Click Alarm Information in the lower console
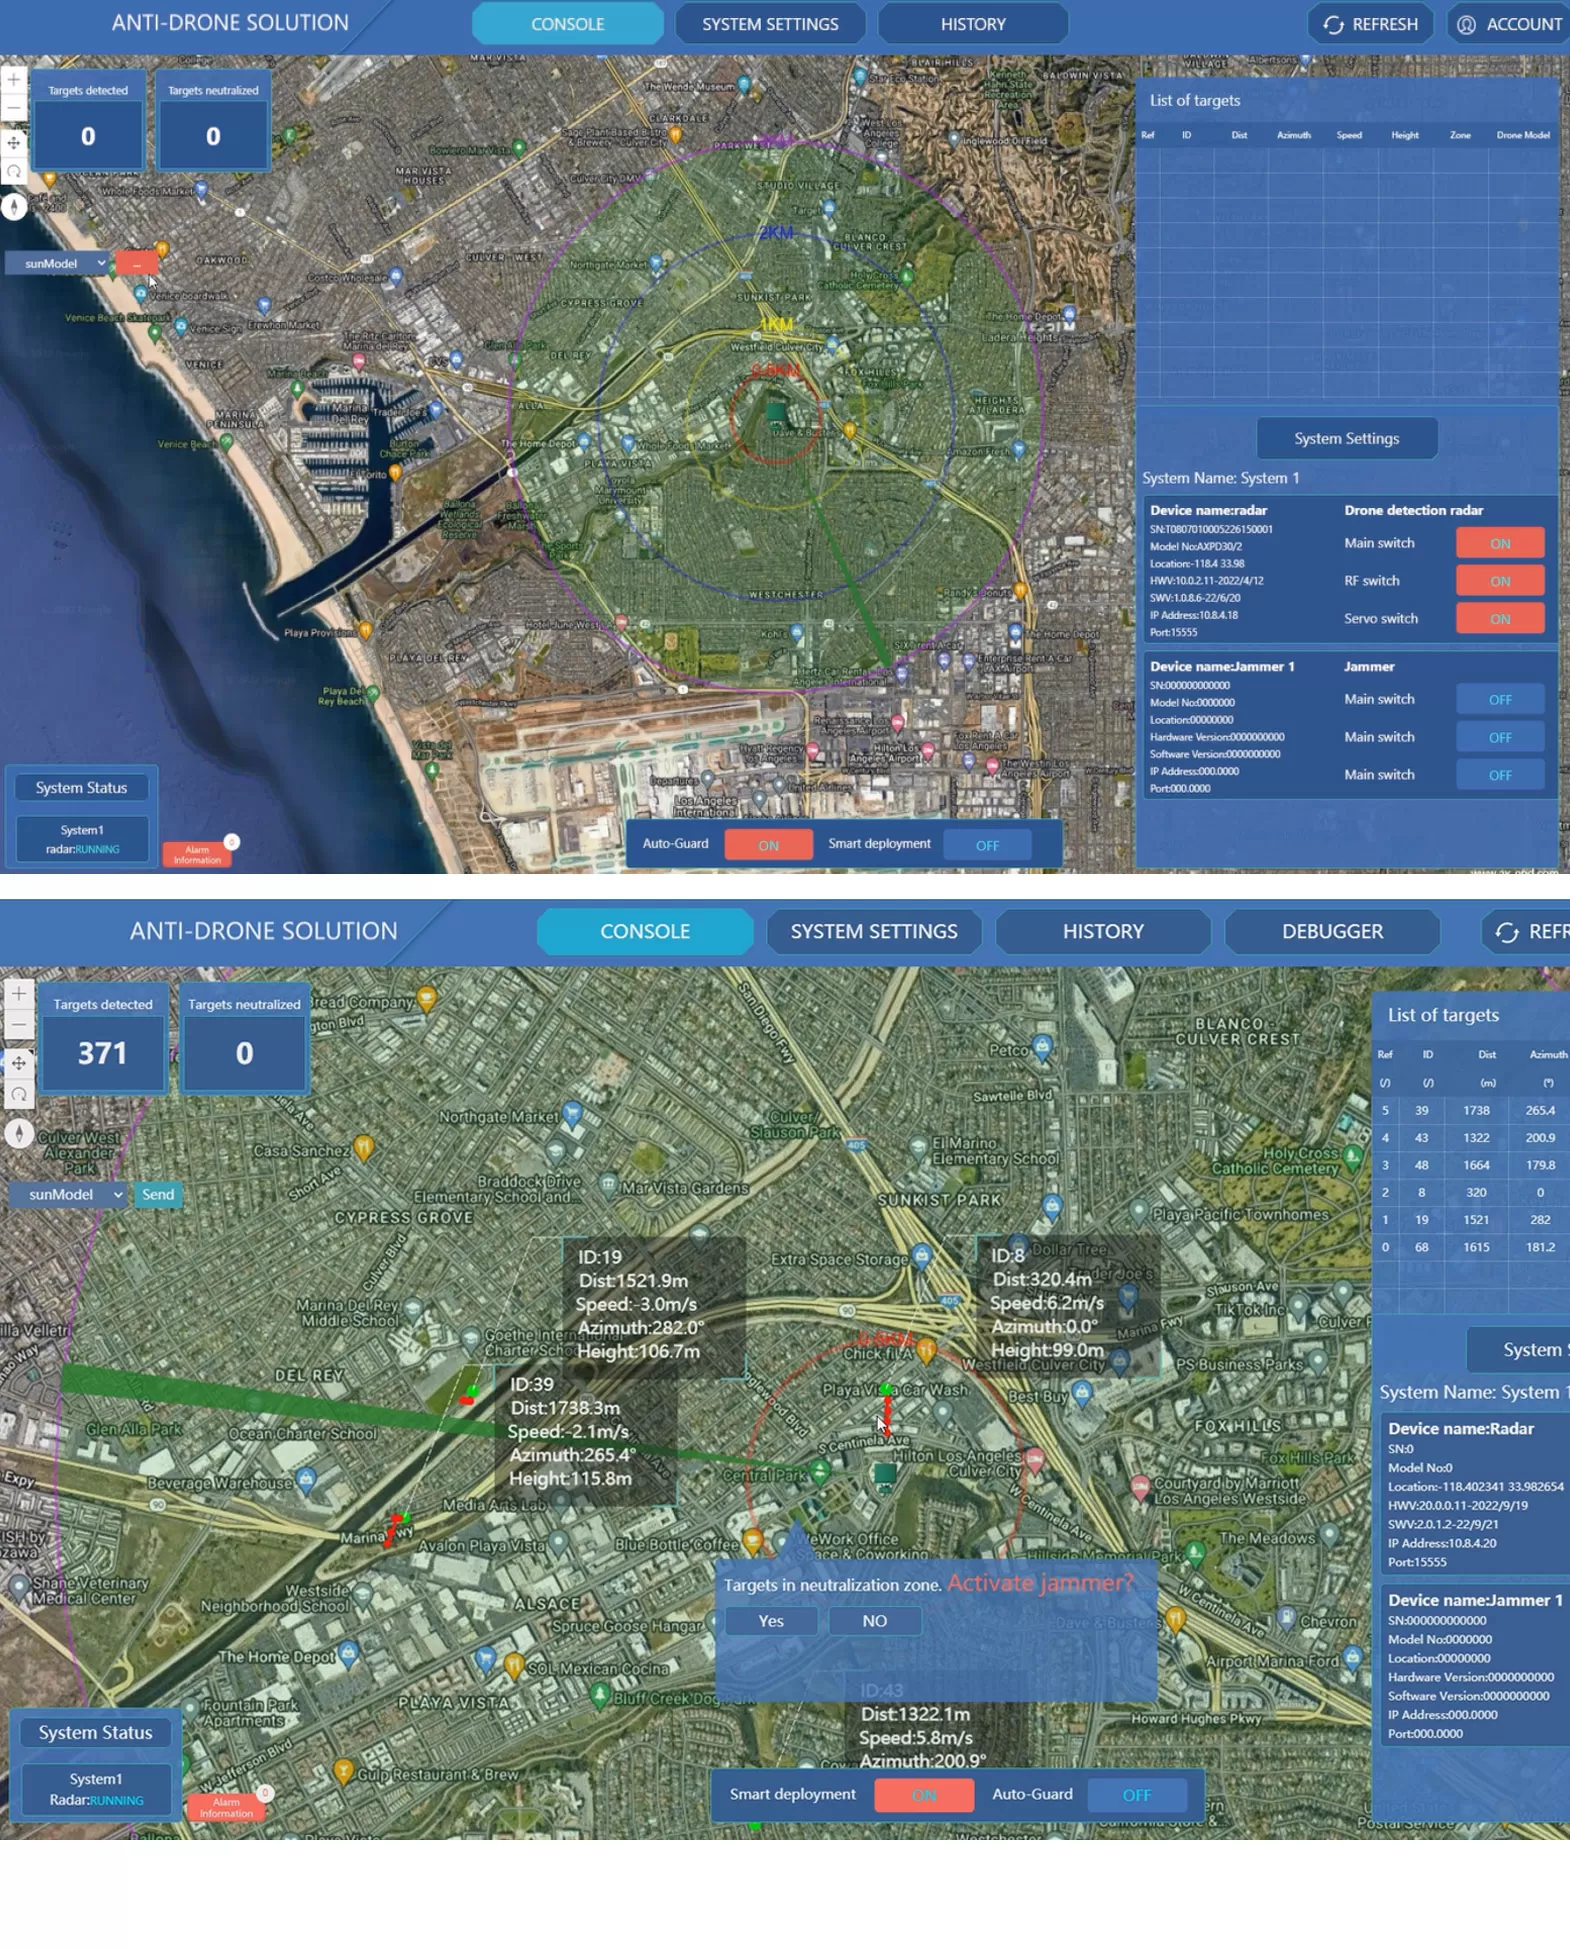Screen dimensions: 1570x1949 point(226,1807)
